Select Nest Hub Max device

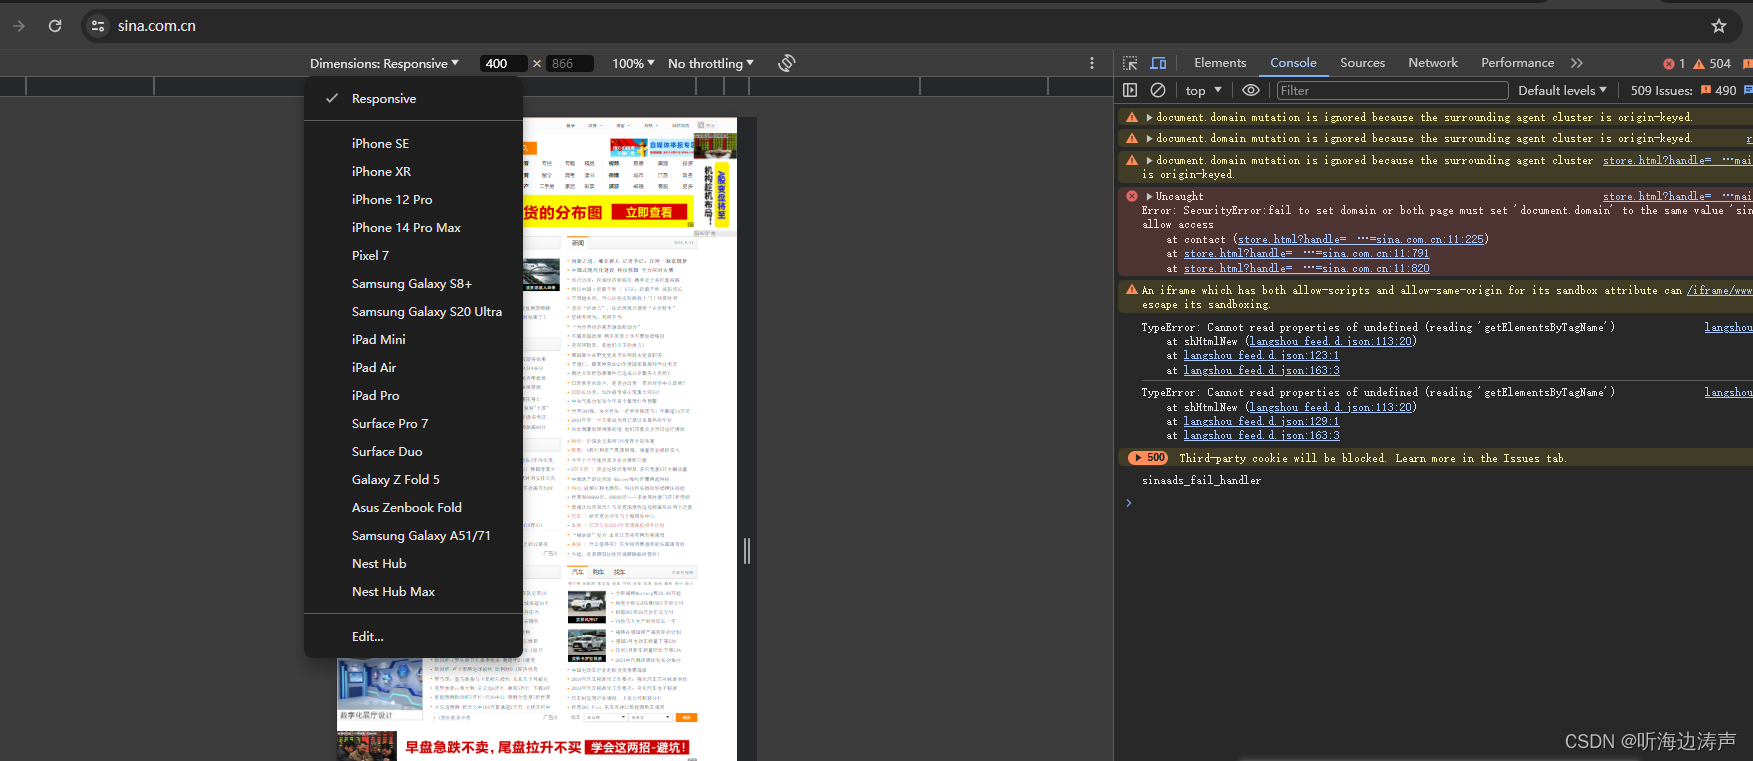[x=413, y=592]
